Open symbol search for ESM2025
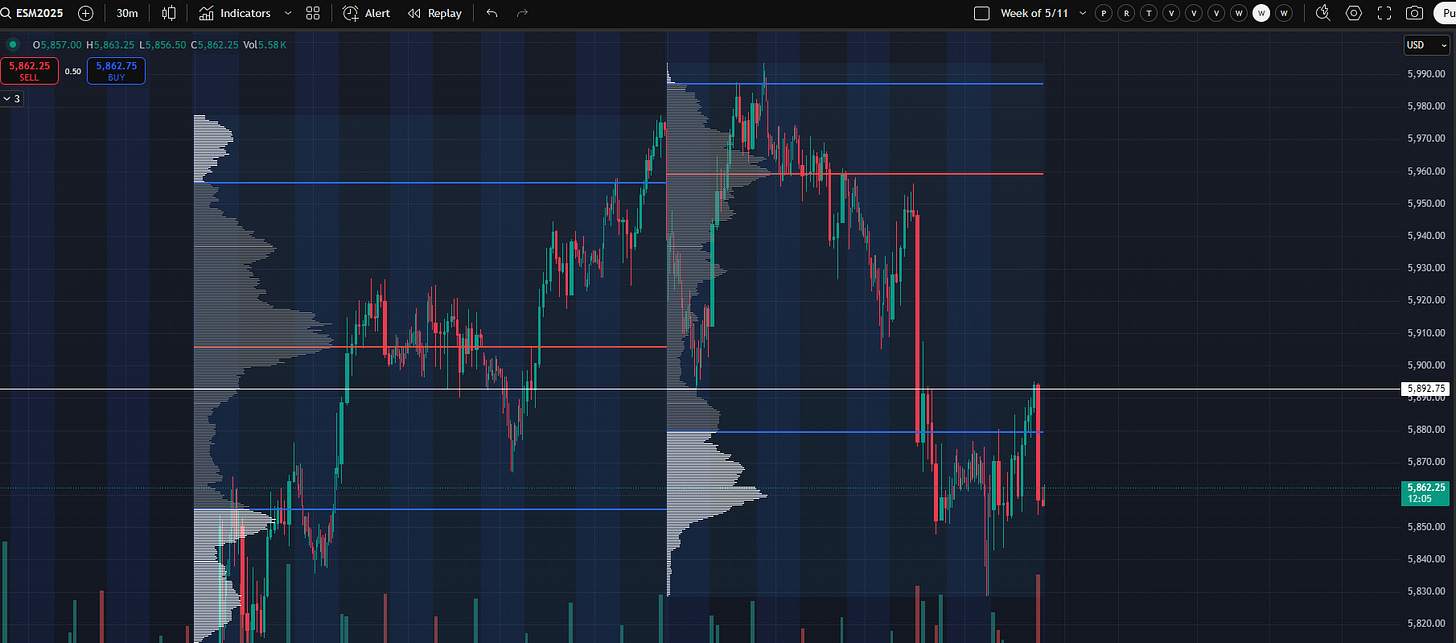This screenshot has height=643, width=1456. (33, 13)
